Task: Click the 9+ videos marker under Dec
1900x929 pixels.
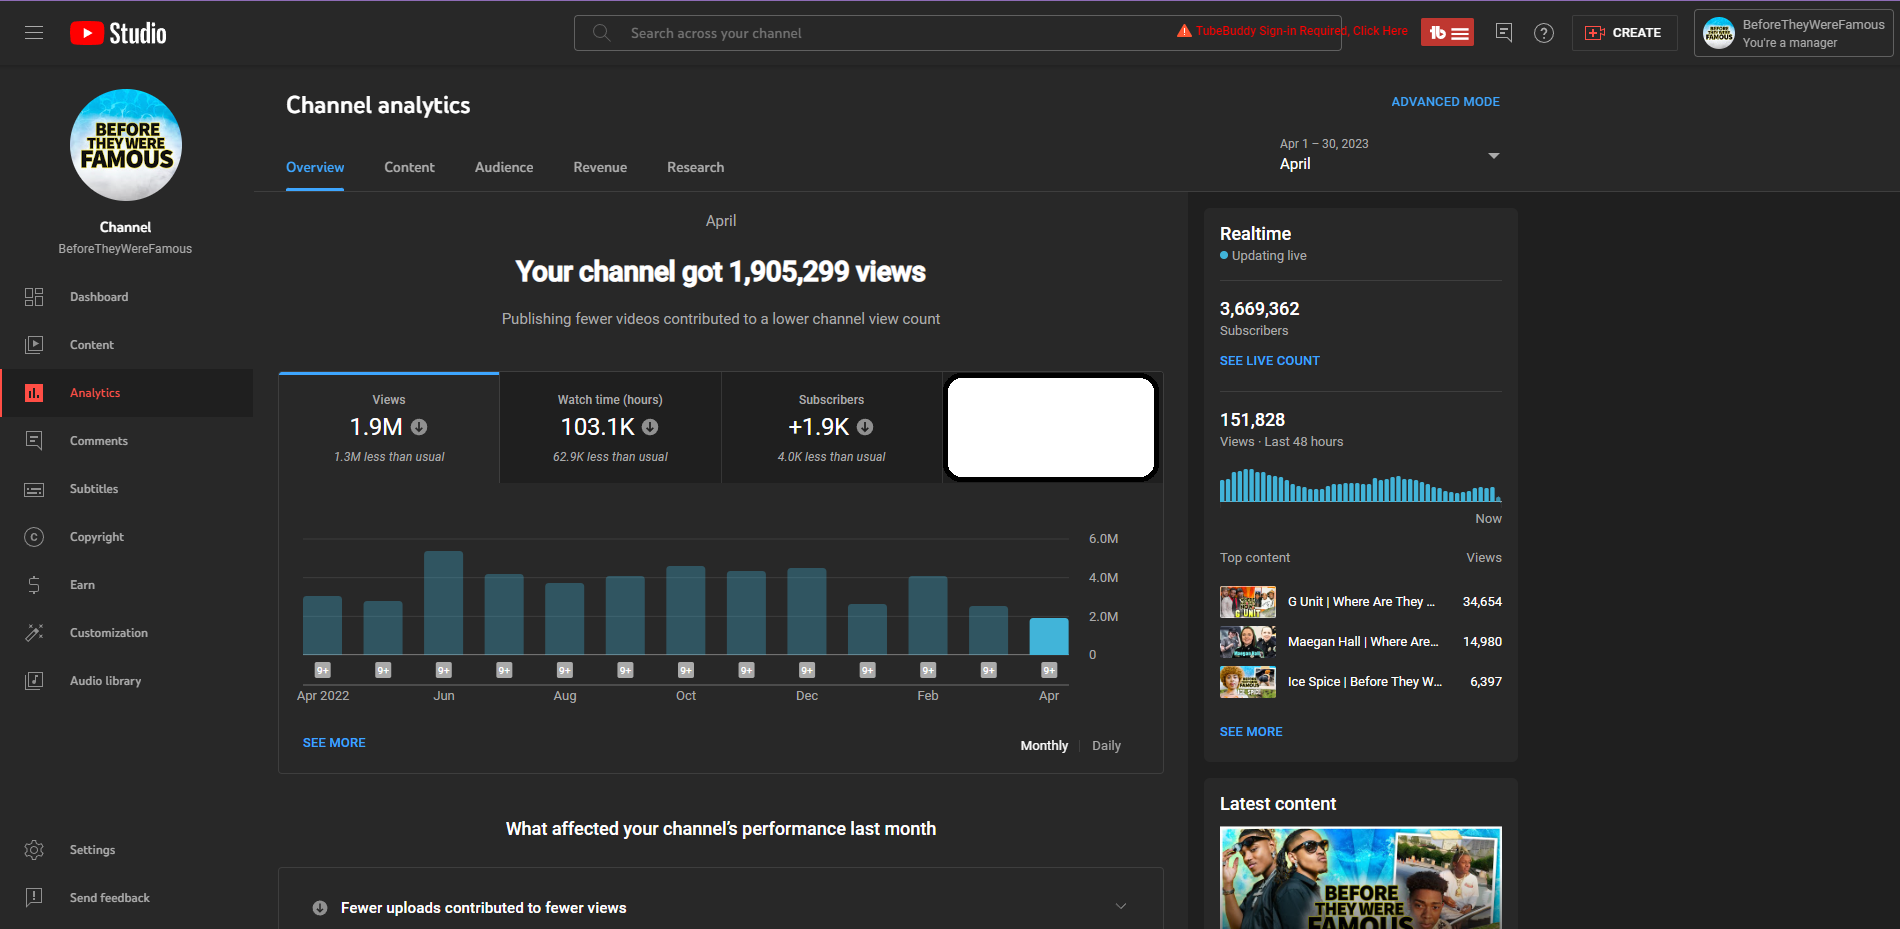Action: (x=807, y=670)
